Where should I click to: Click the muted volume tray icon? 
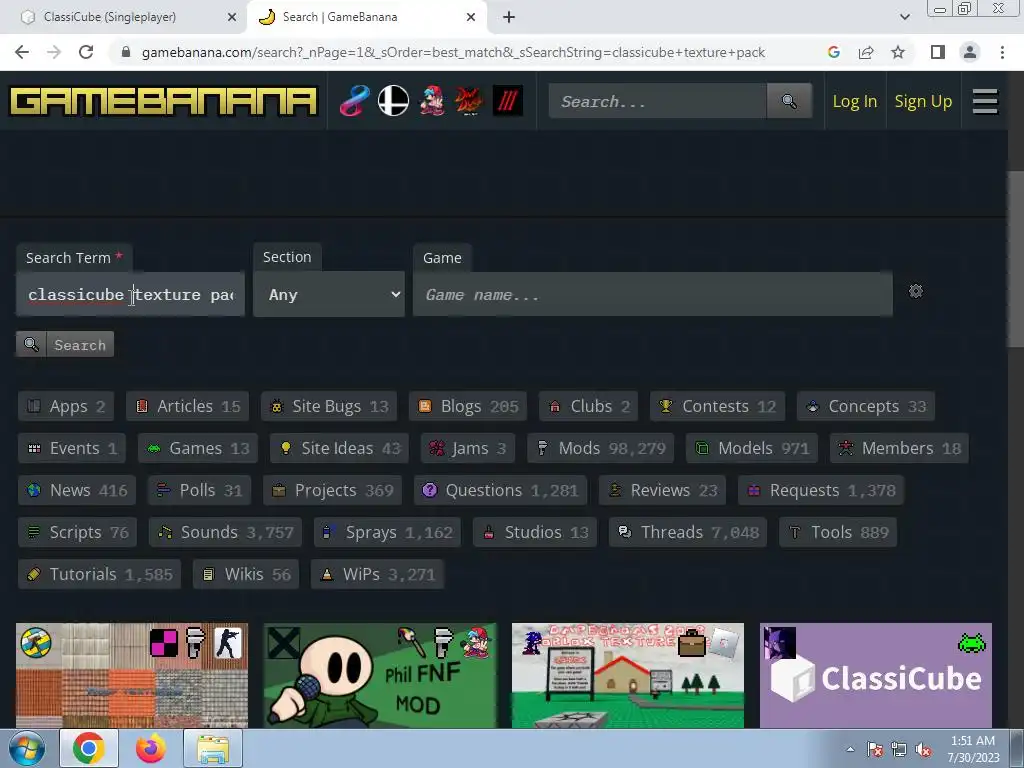923,749
